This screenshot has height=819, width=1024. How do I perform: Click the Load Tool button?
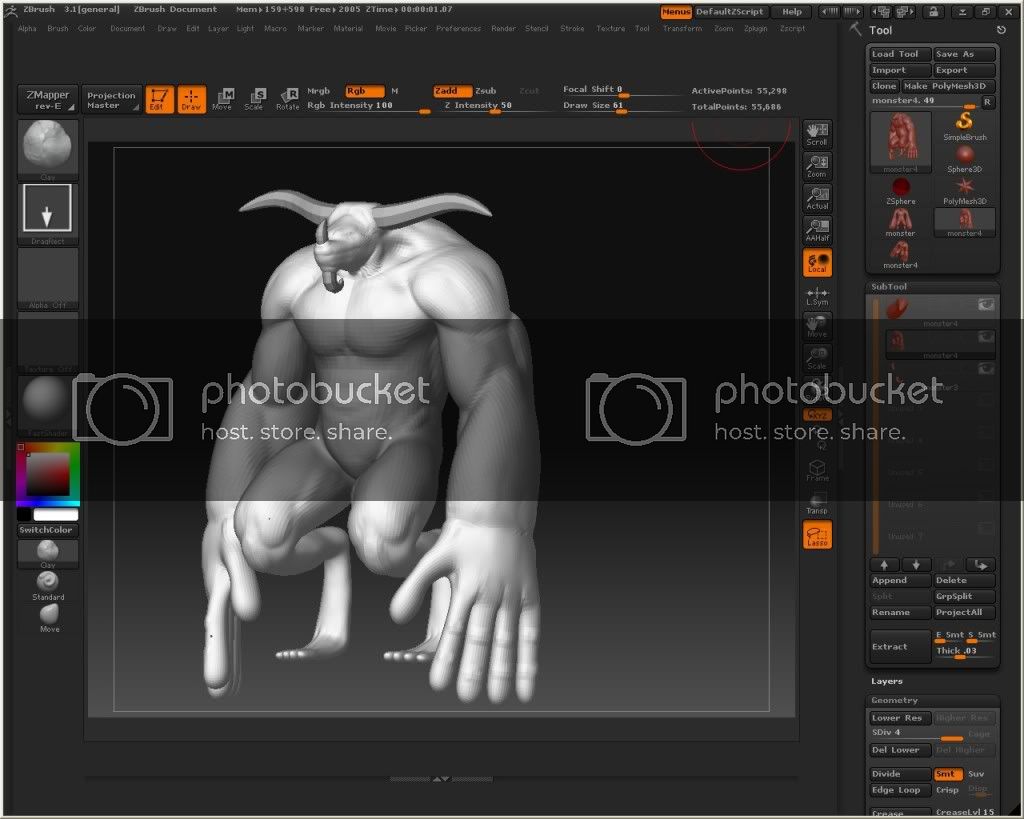(901, 54)
